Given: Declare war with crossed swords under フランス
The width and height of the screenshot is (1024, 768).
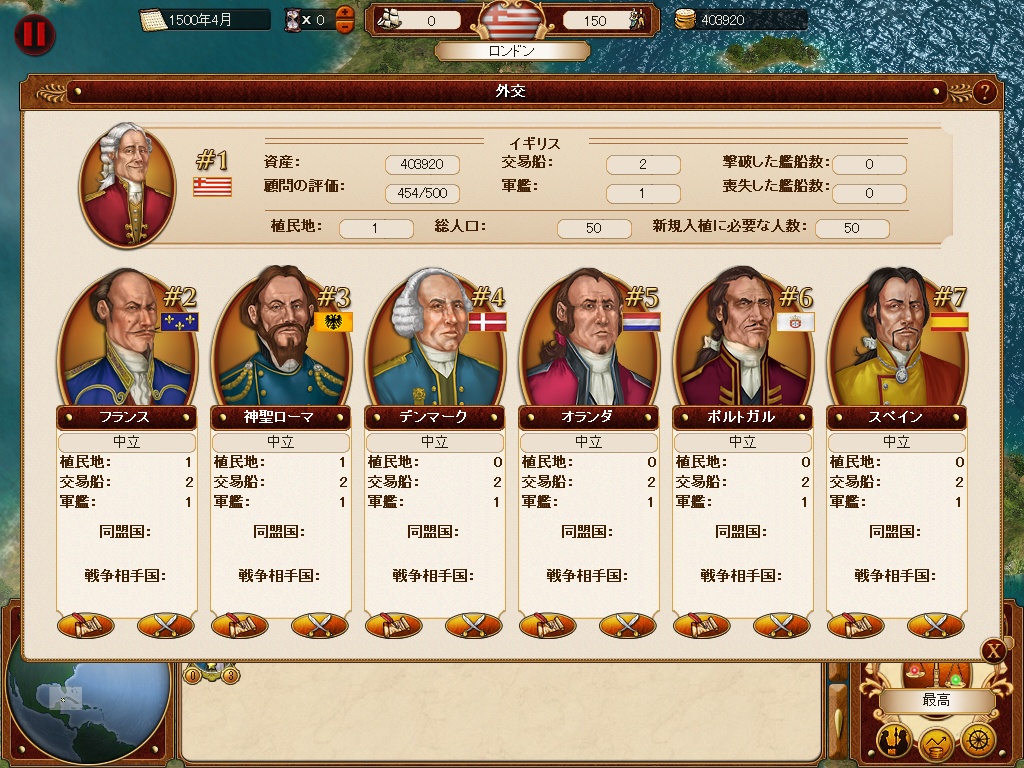Looking at the screenshot, I should (x=166, y=625).
